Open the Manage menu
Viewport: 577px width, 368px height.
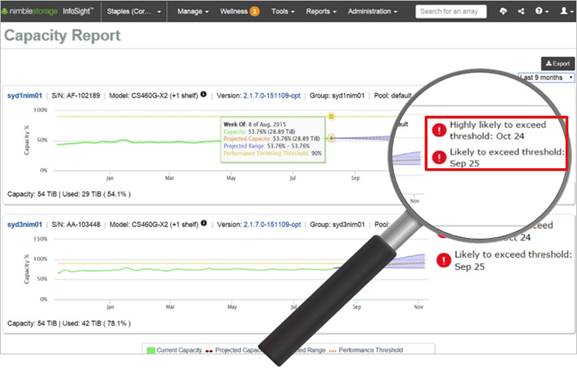click(193, 11)
